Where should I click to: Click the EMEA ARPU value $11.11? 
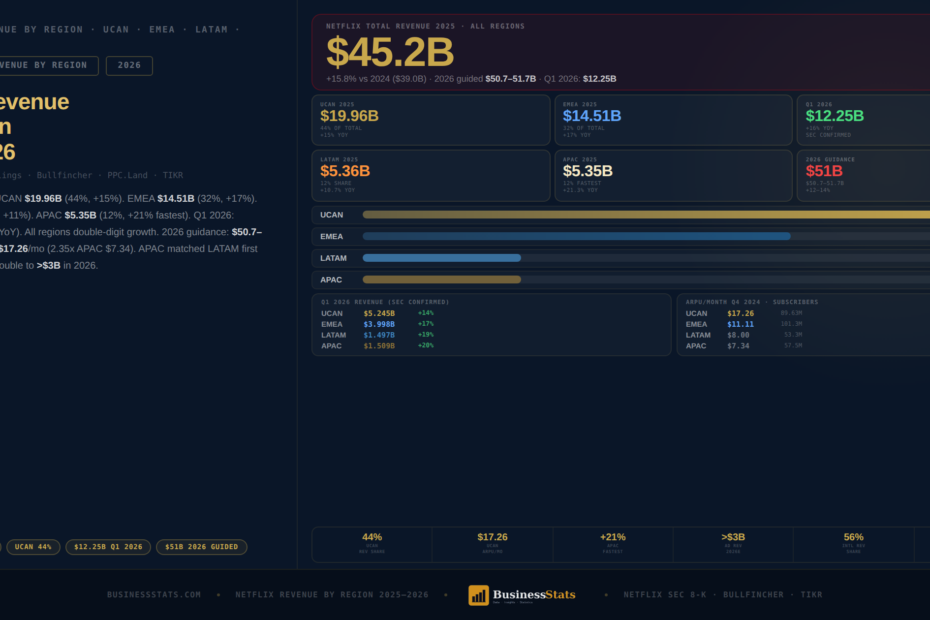point(741,324)
